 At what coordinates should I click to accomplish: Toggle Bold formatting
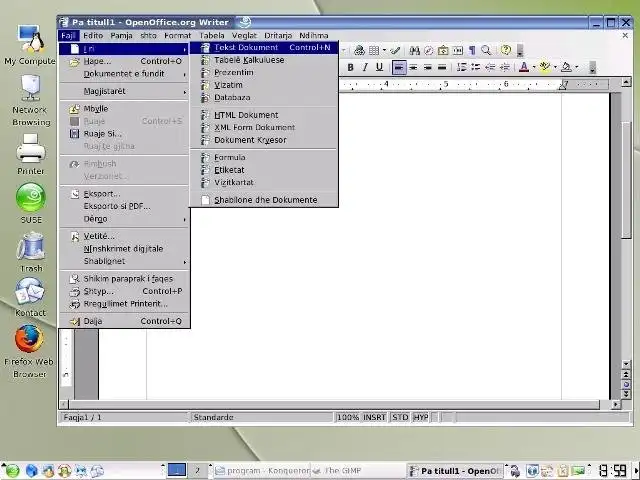[351, 67]
